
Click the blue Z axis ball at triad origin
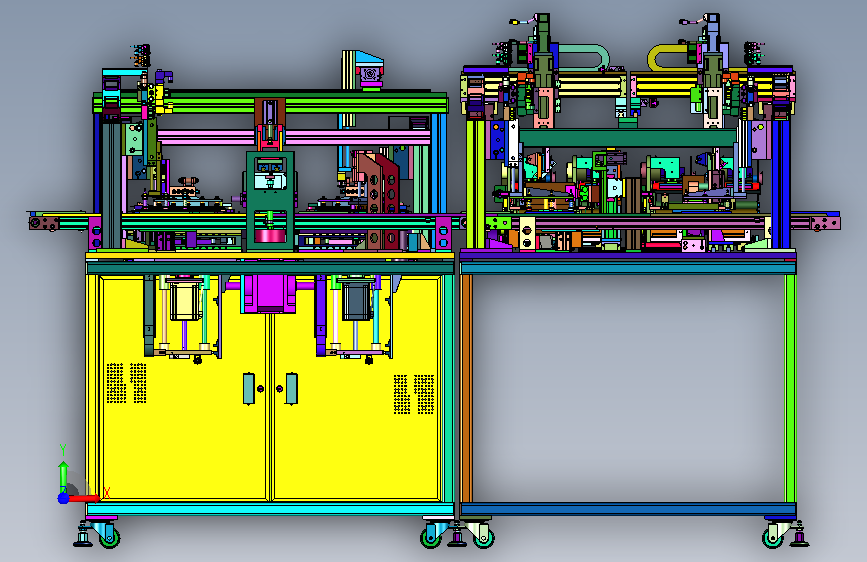63,498
